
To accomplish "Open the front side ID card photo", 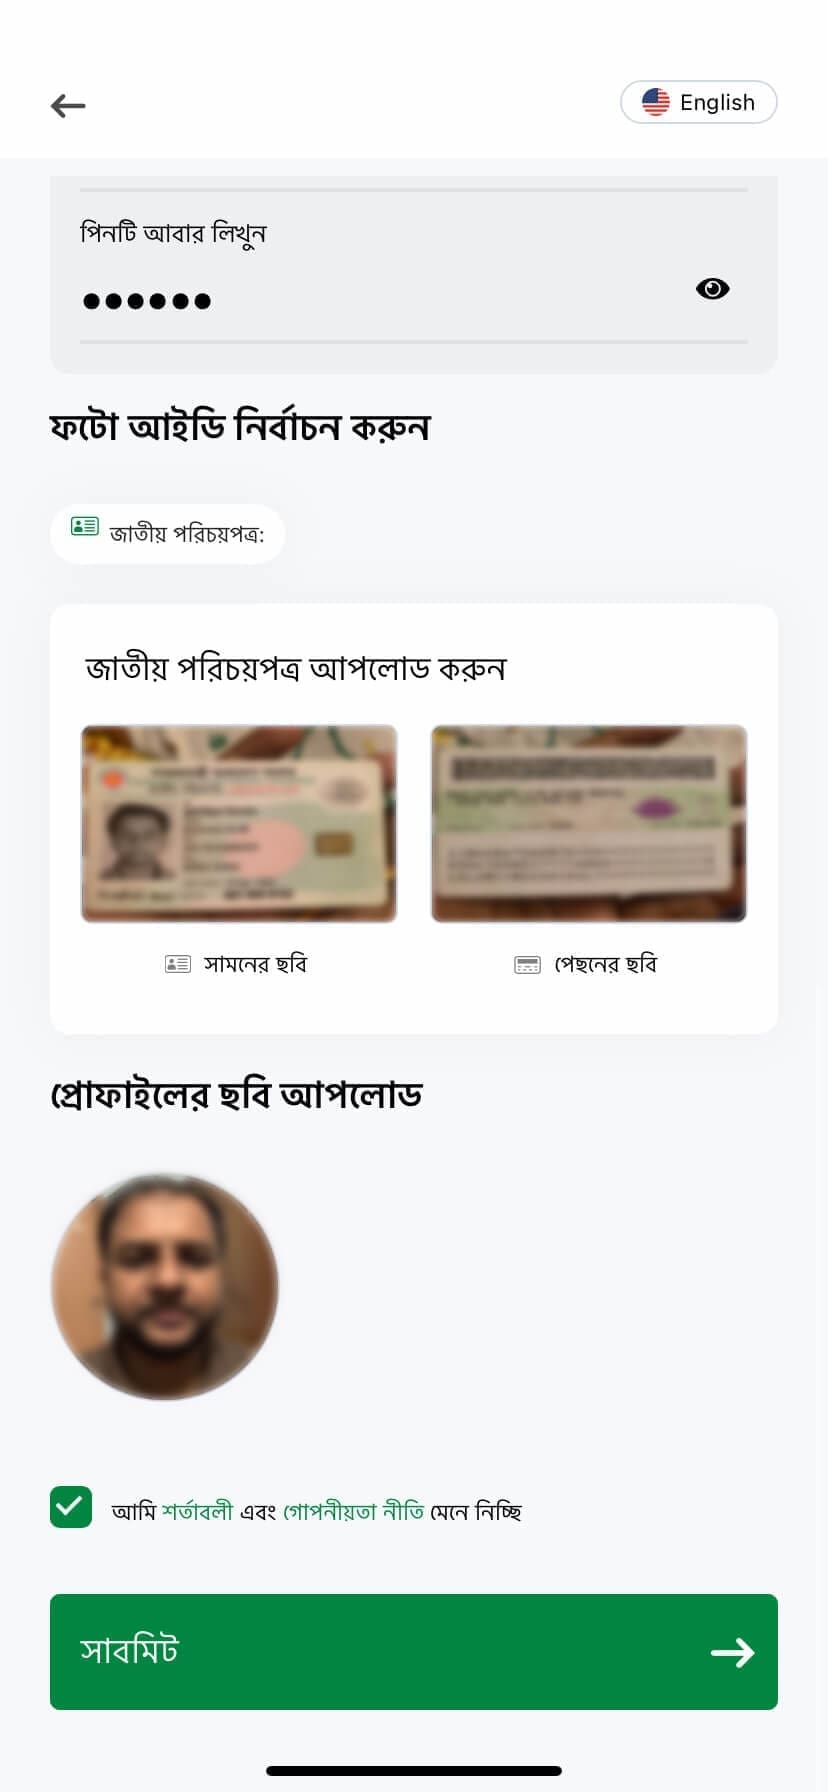I will [239, 824].
